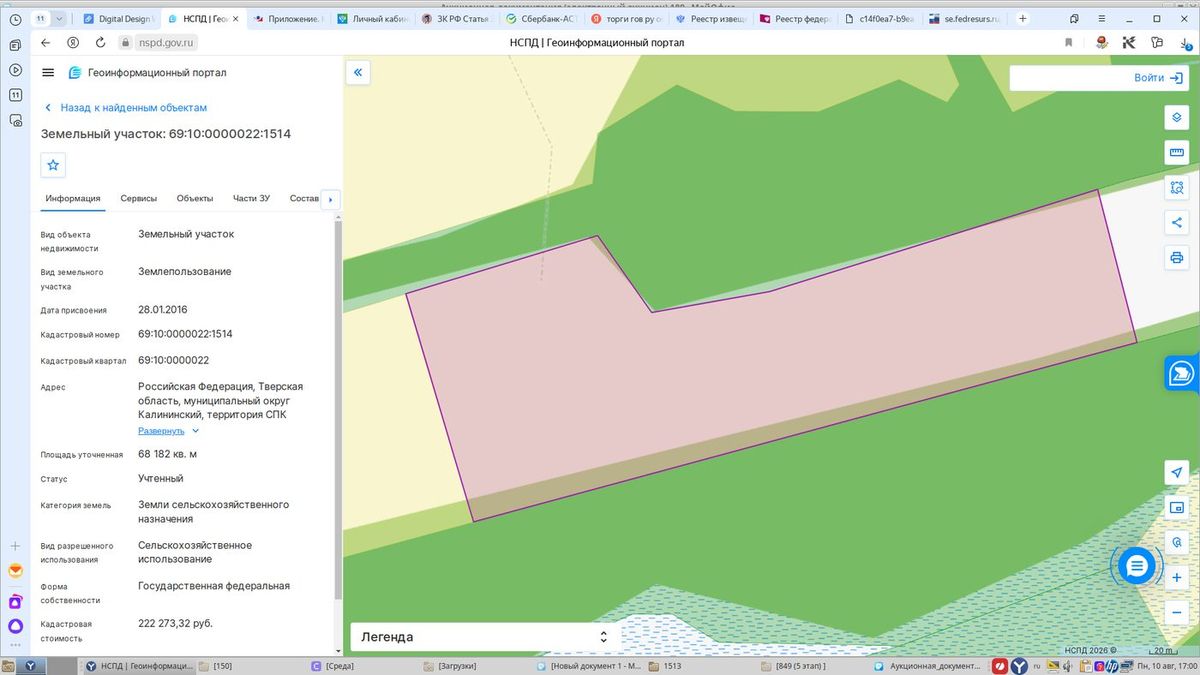Viewport: 1200px width, 675px height.
Task: Switch to the Сервисы tab
Action: click(139, 198)
